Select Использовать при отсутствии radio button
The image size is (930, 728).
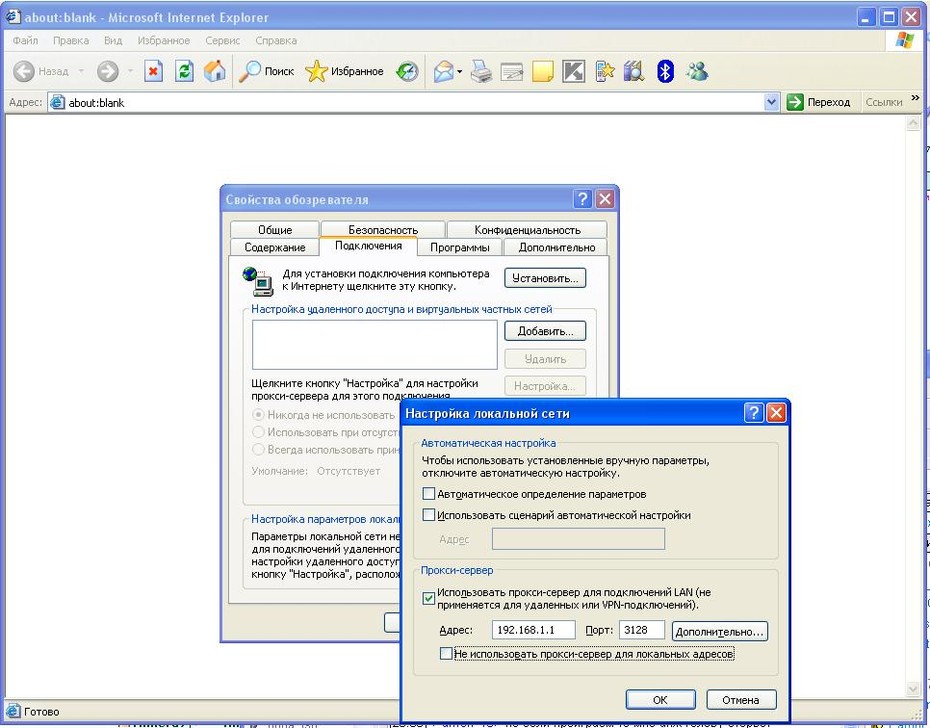(258, 432)
